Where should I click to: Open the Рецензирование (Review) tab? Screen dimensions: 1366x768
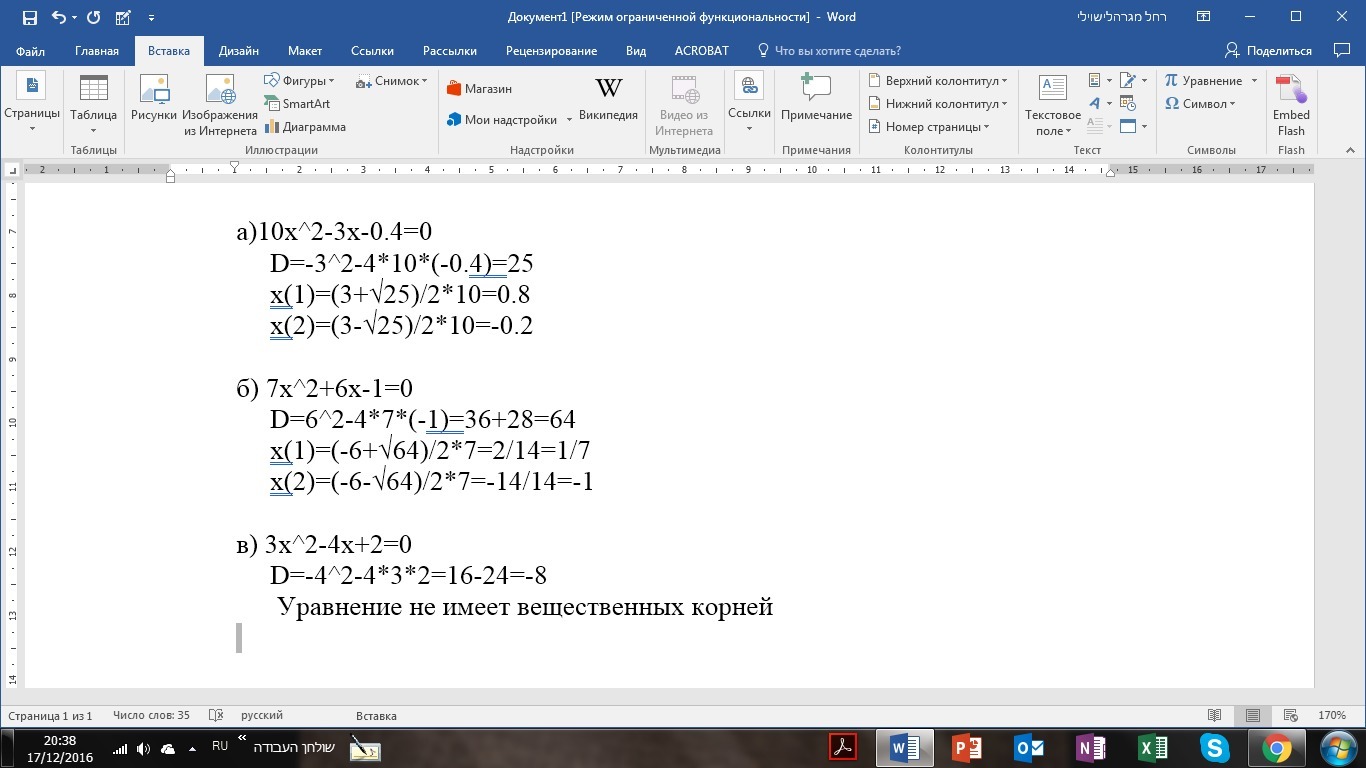click(551, 51)
